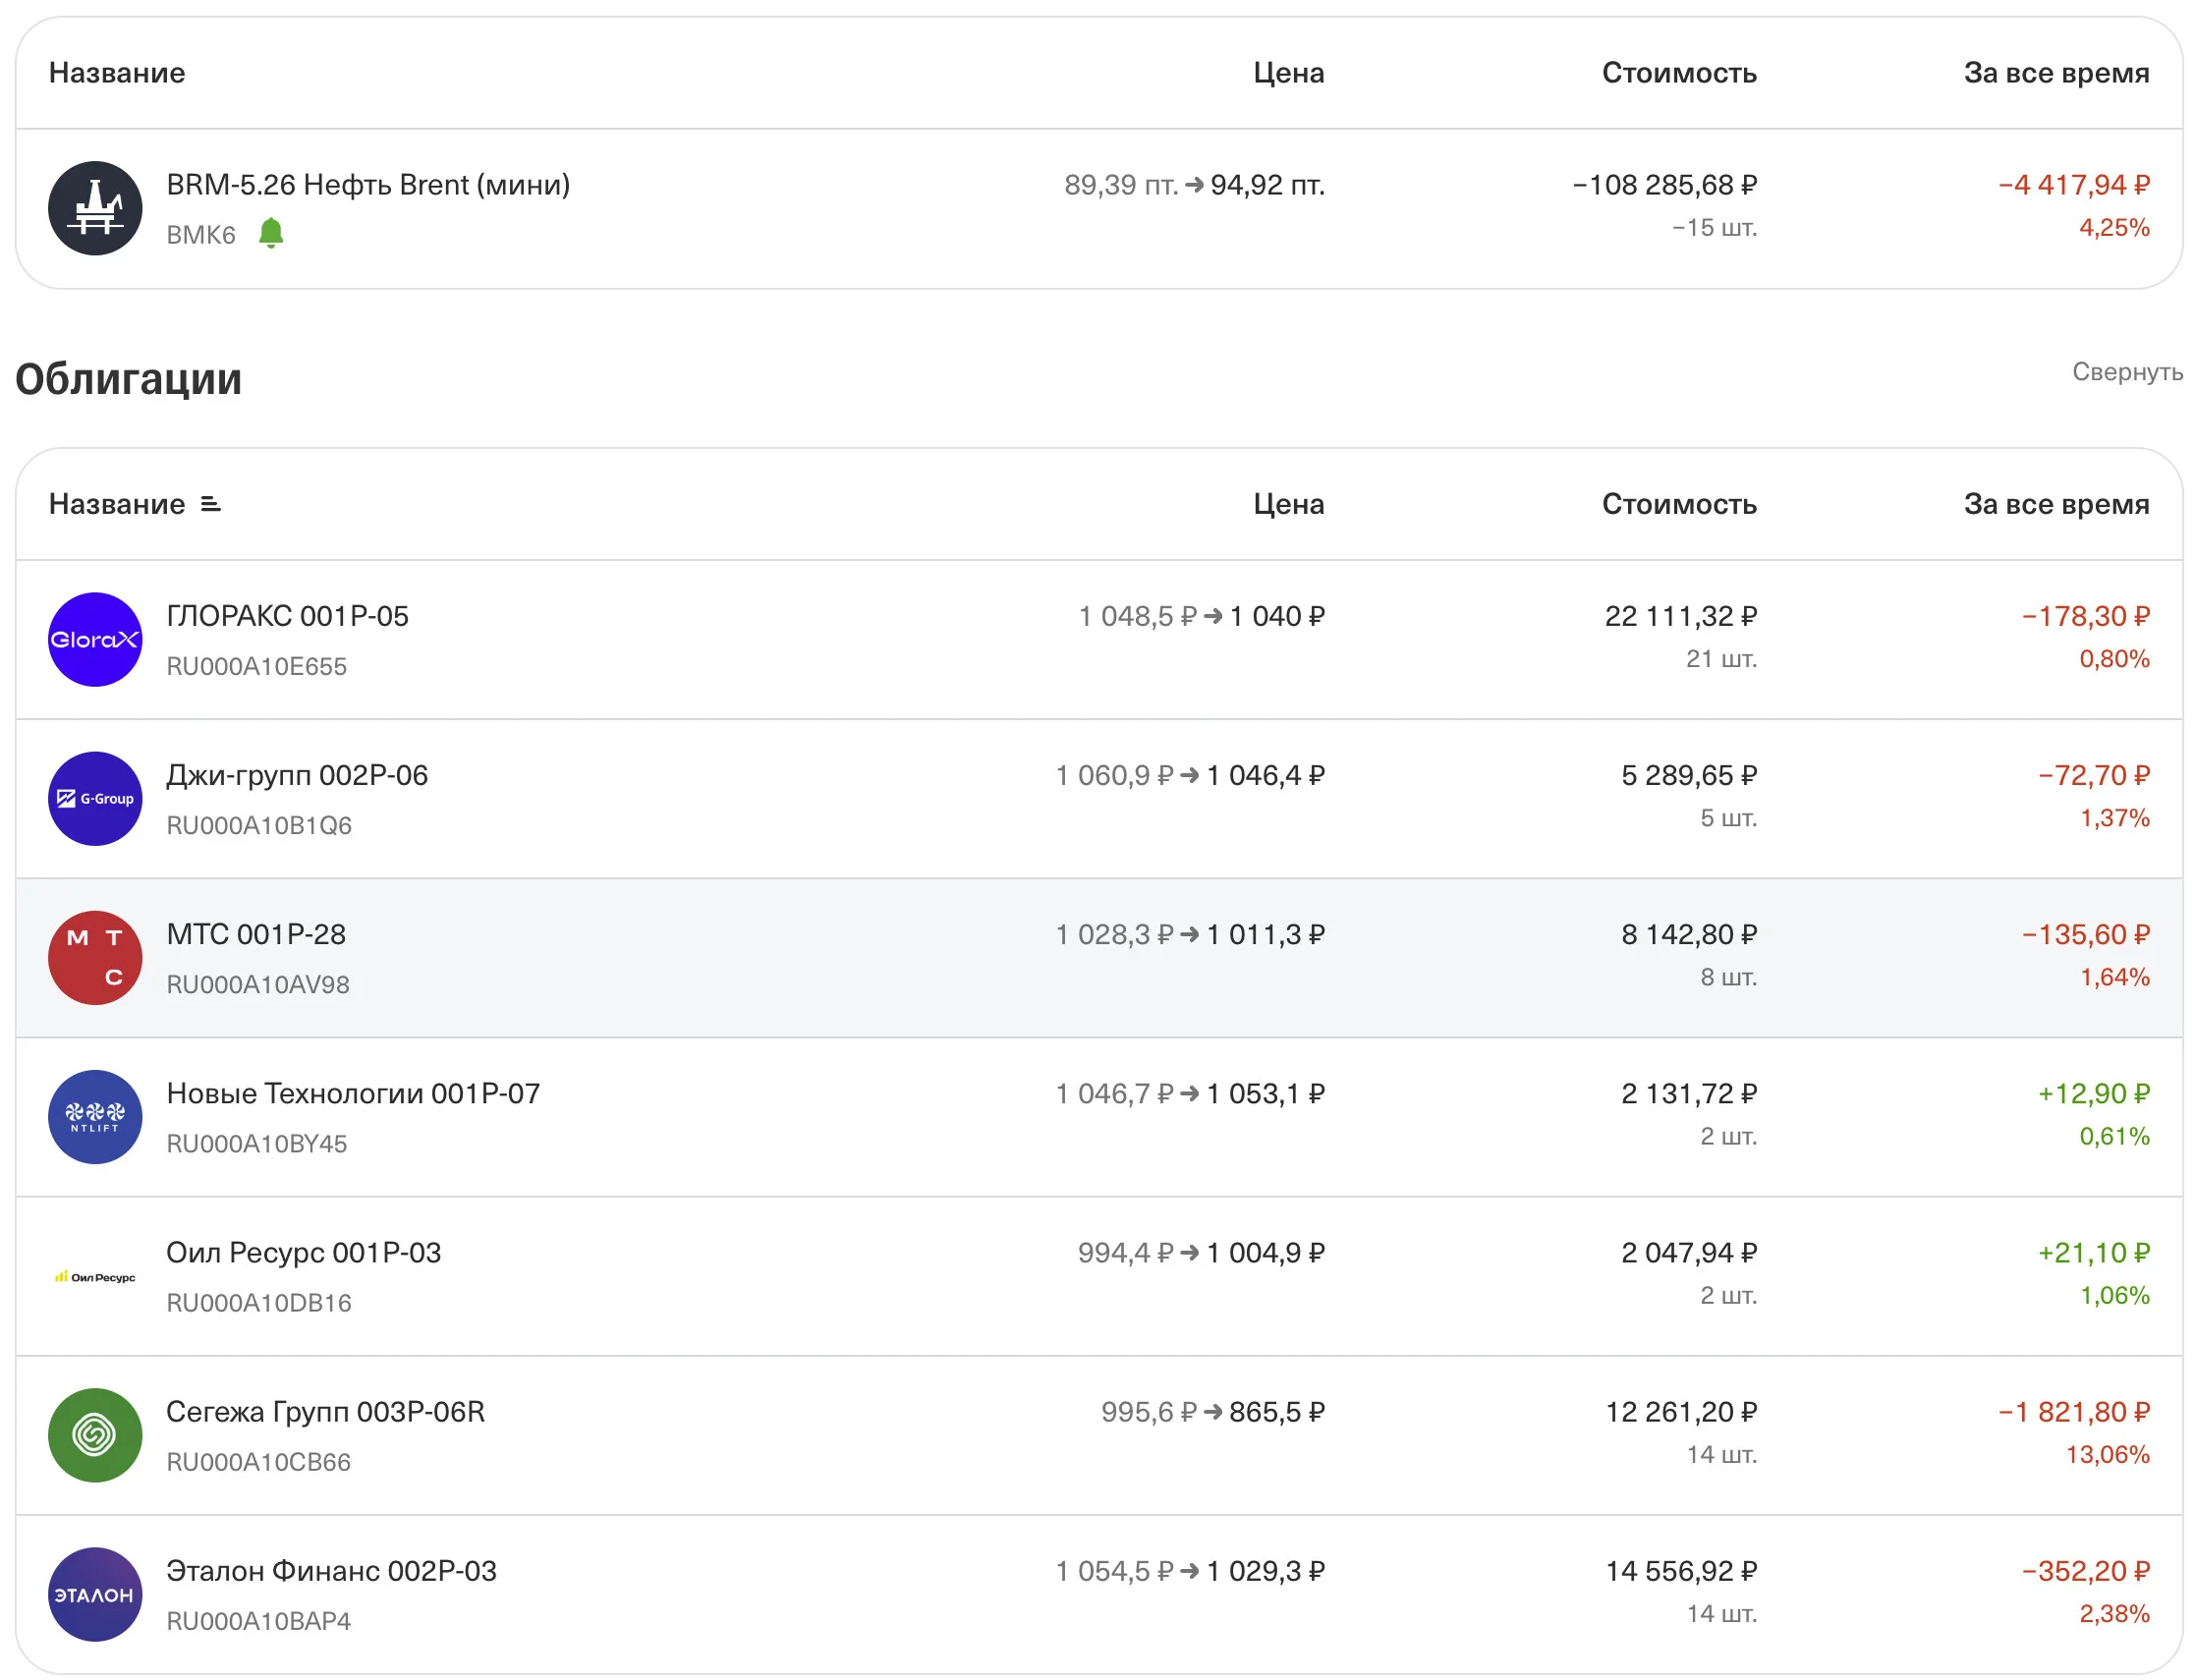Click Сегежа loss −1 821,80 ₽
2195x1680 pixels.
pos(2074,1412)
